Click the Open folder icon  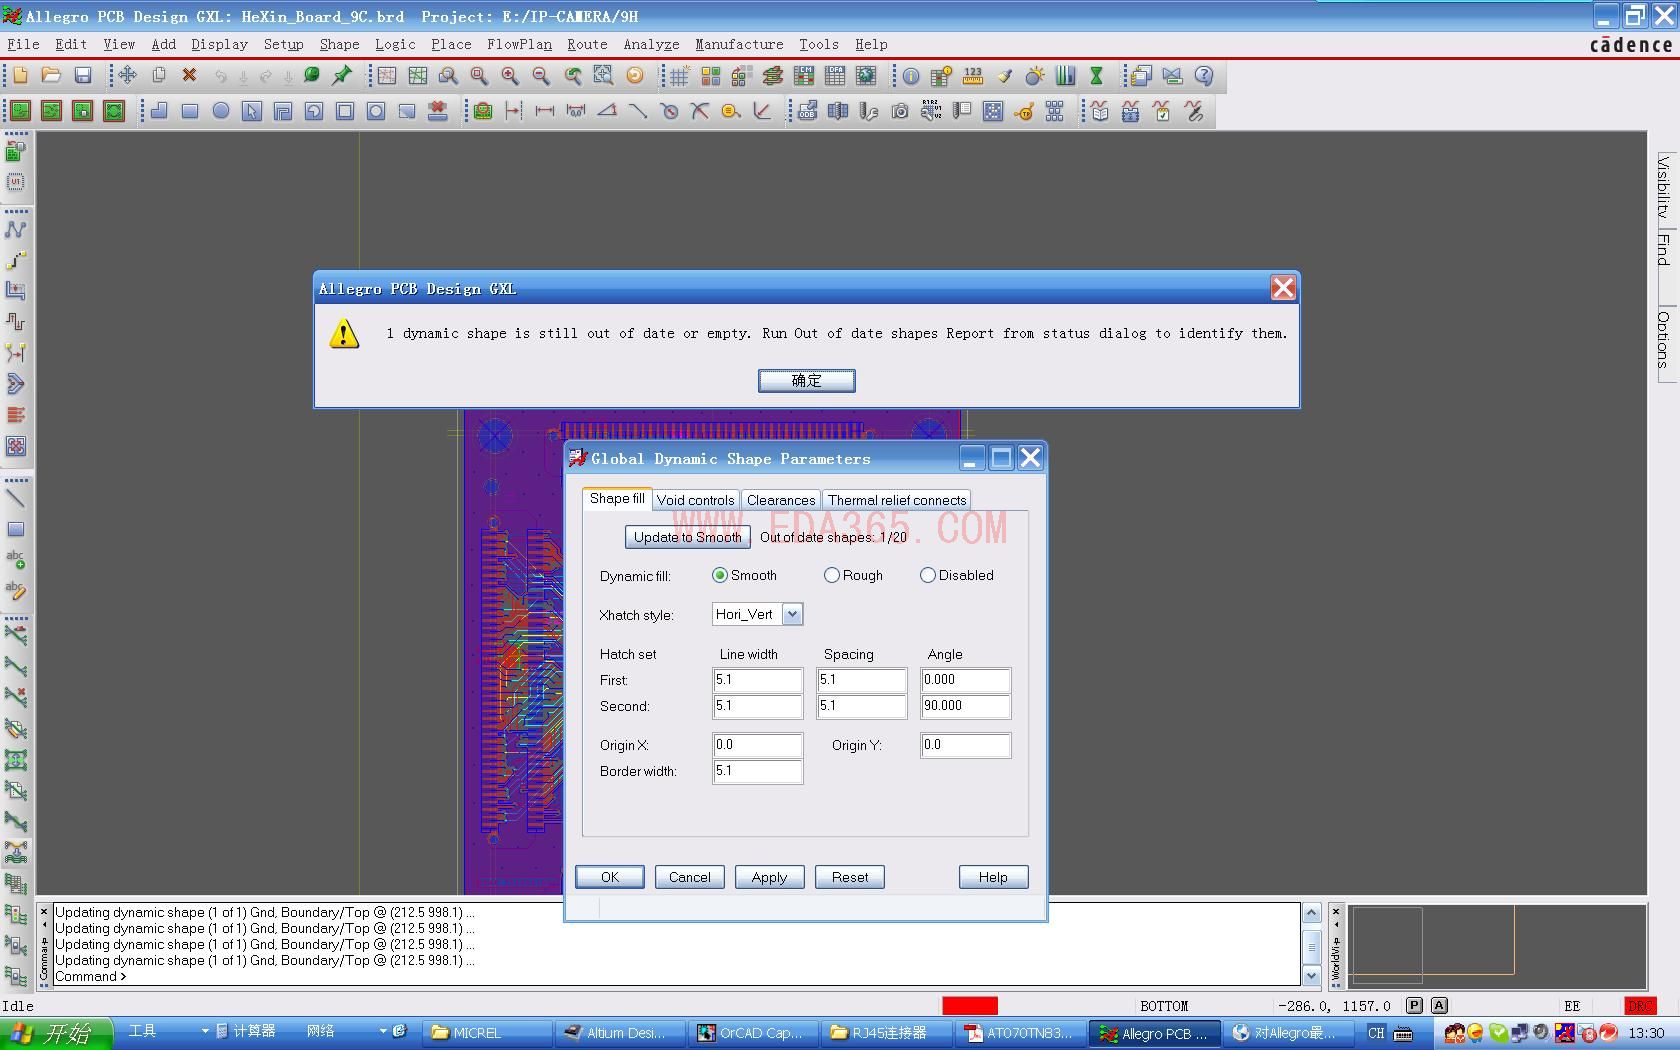51,76
